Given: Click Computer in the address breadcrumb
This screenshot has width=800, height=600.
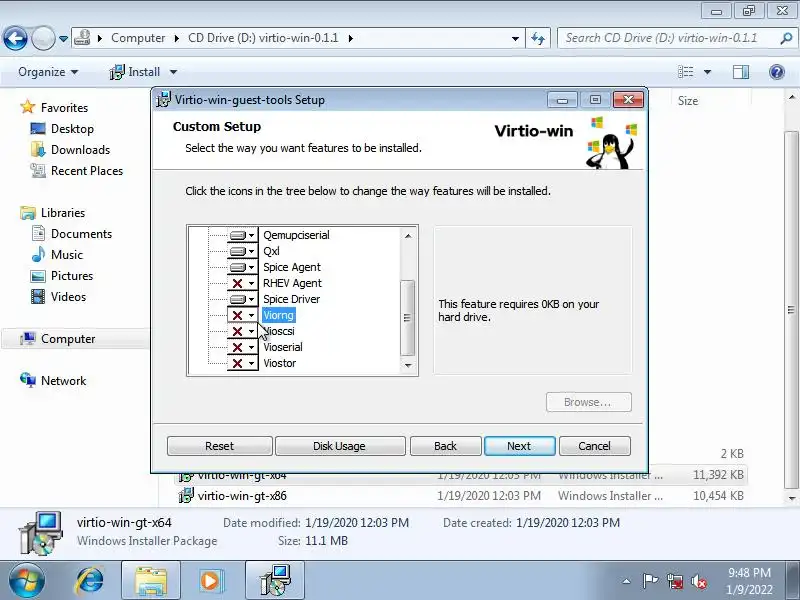Looking at the screenshot, I should pos(138,38).
